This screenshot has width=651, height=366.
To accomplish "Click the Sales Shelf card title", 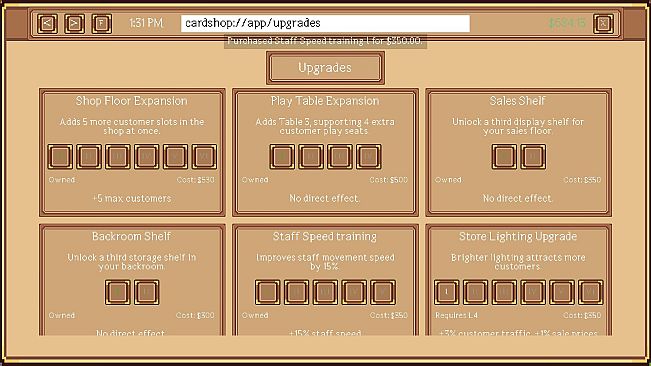I will click(518, 101).
